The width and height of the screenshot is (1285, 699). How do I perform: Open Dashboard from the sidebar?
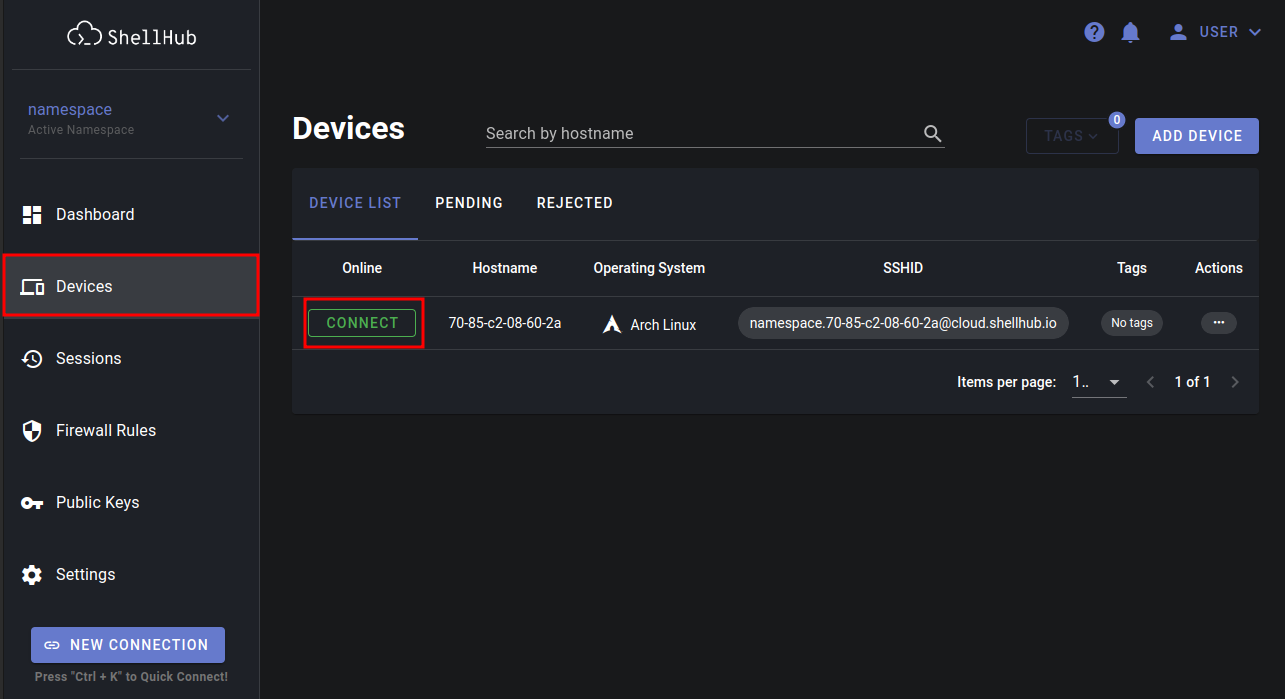click(130, 215)
